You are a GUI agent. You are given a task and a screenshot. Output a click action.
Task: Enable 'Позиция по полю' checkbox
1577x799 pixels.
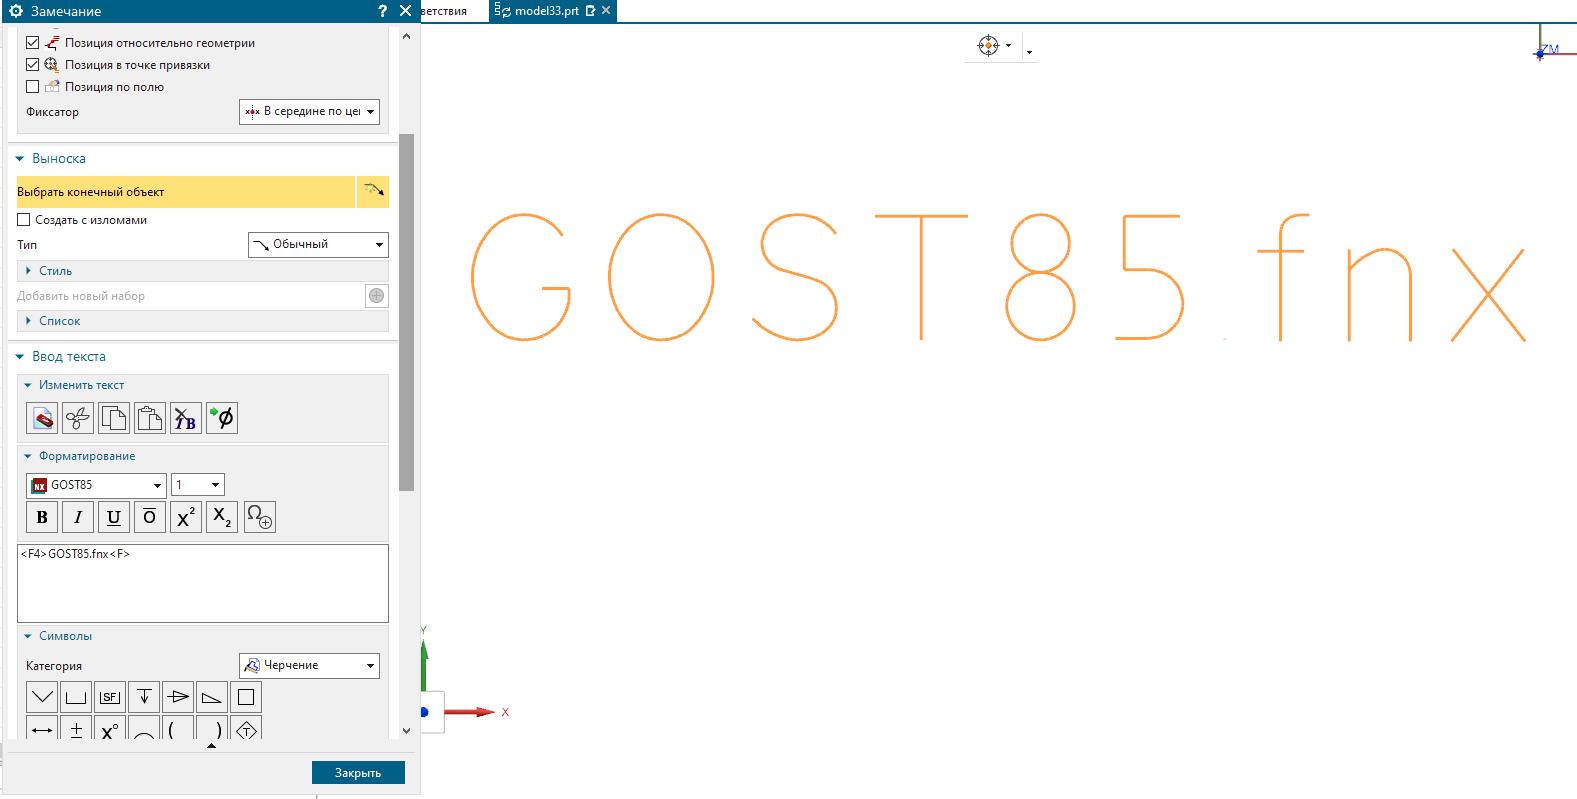point(33,87)
